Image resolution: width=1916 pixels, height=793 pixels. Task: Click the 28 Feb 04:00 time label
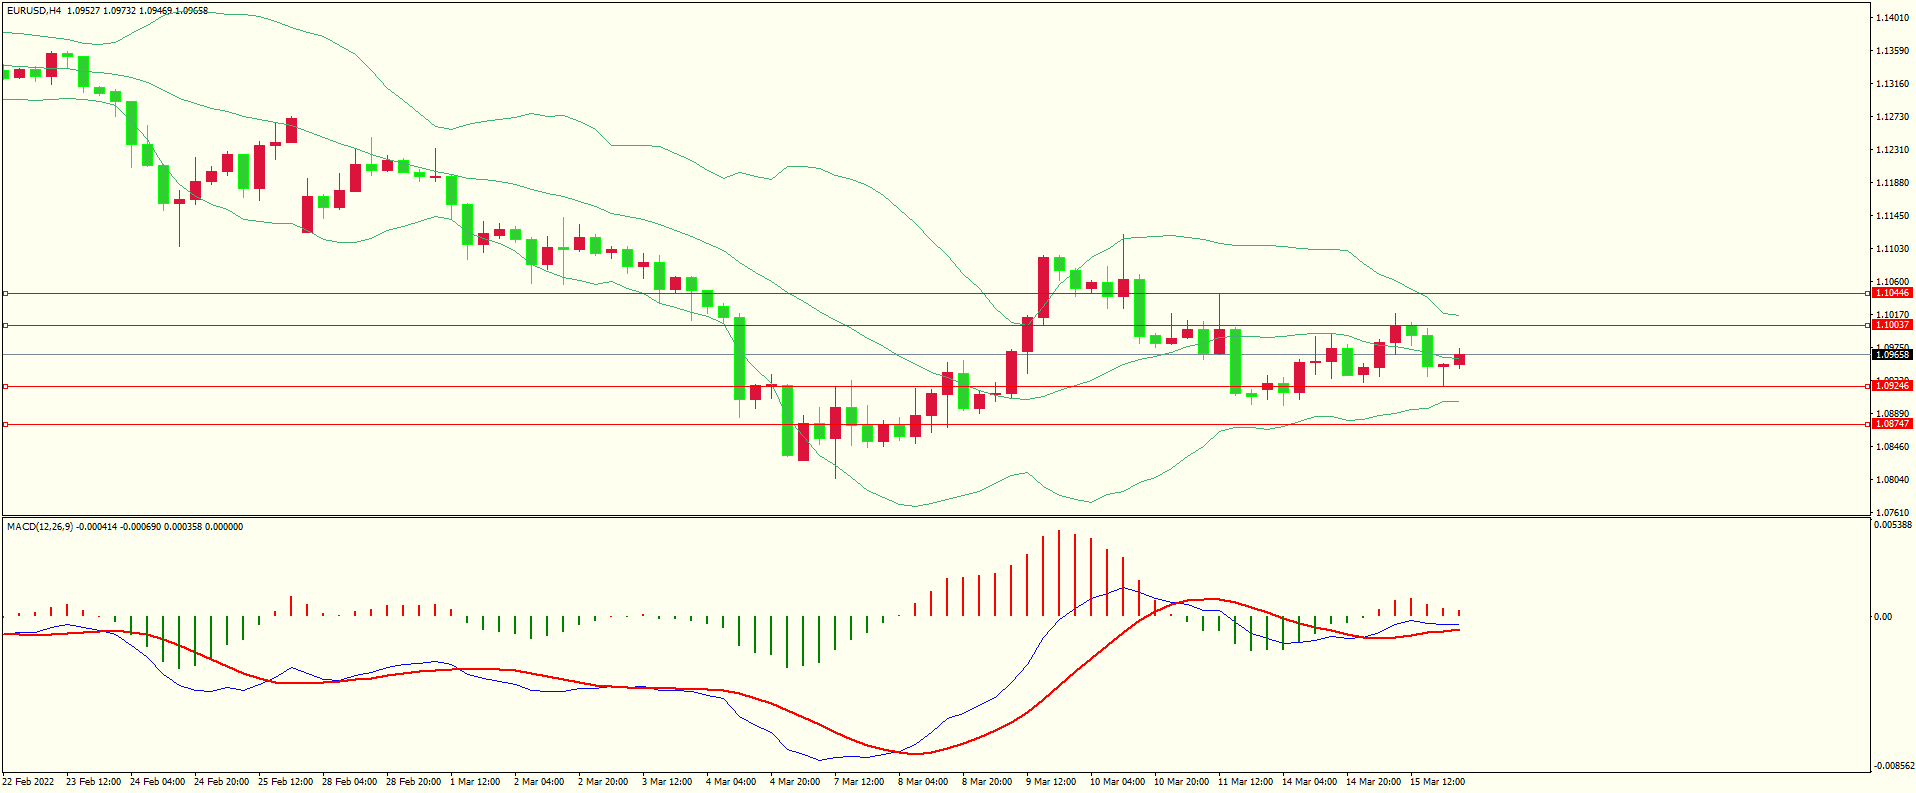pos(349,782)
